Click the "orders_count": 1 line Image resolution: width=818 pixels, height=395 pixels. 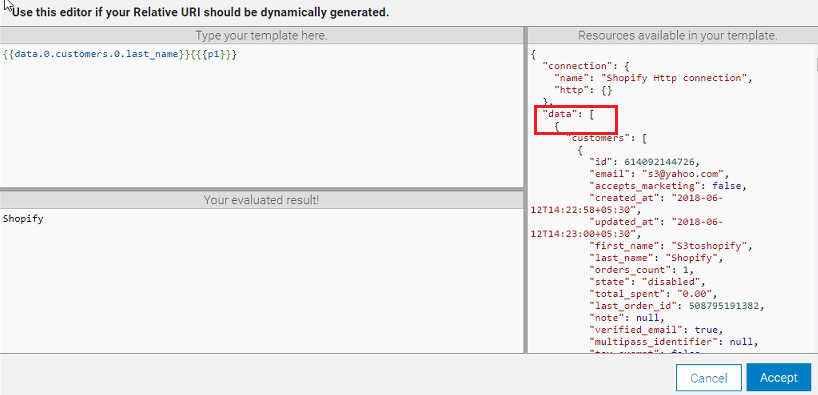641,270
